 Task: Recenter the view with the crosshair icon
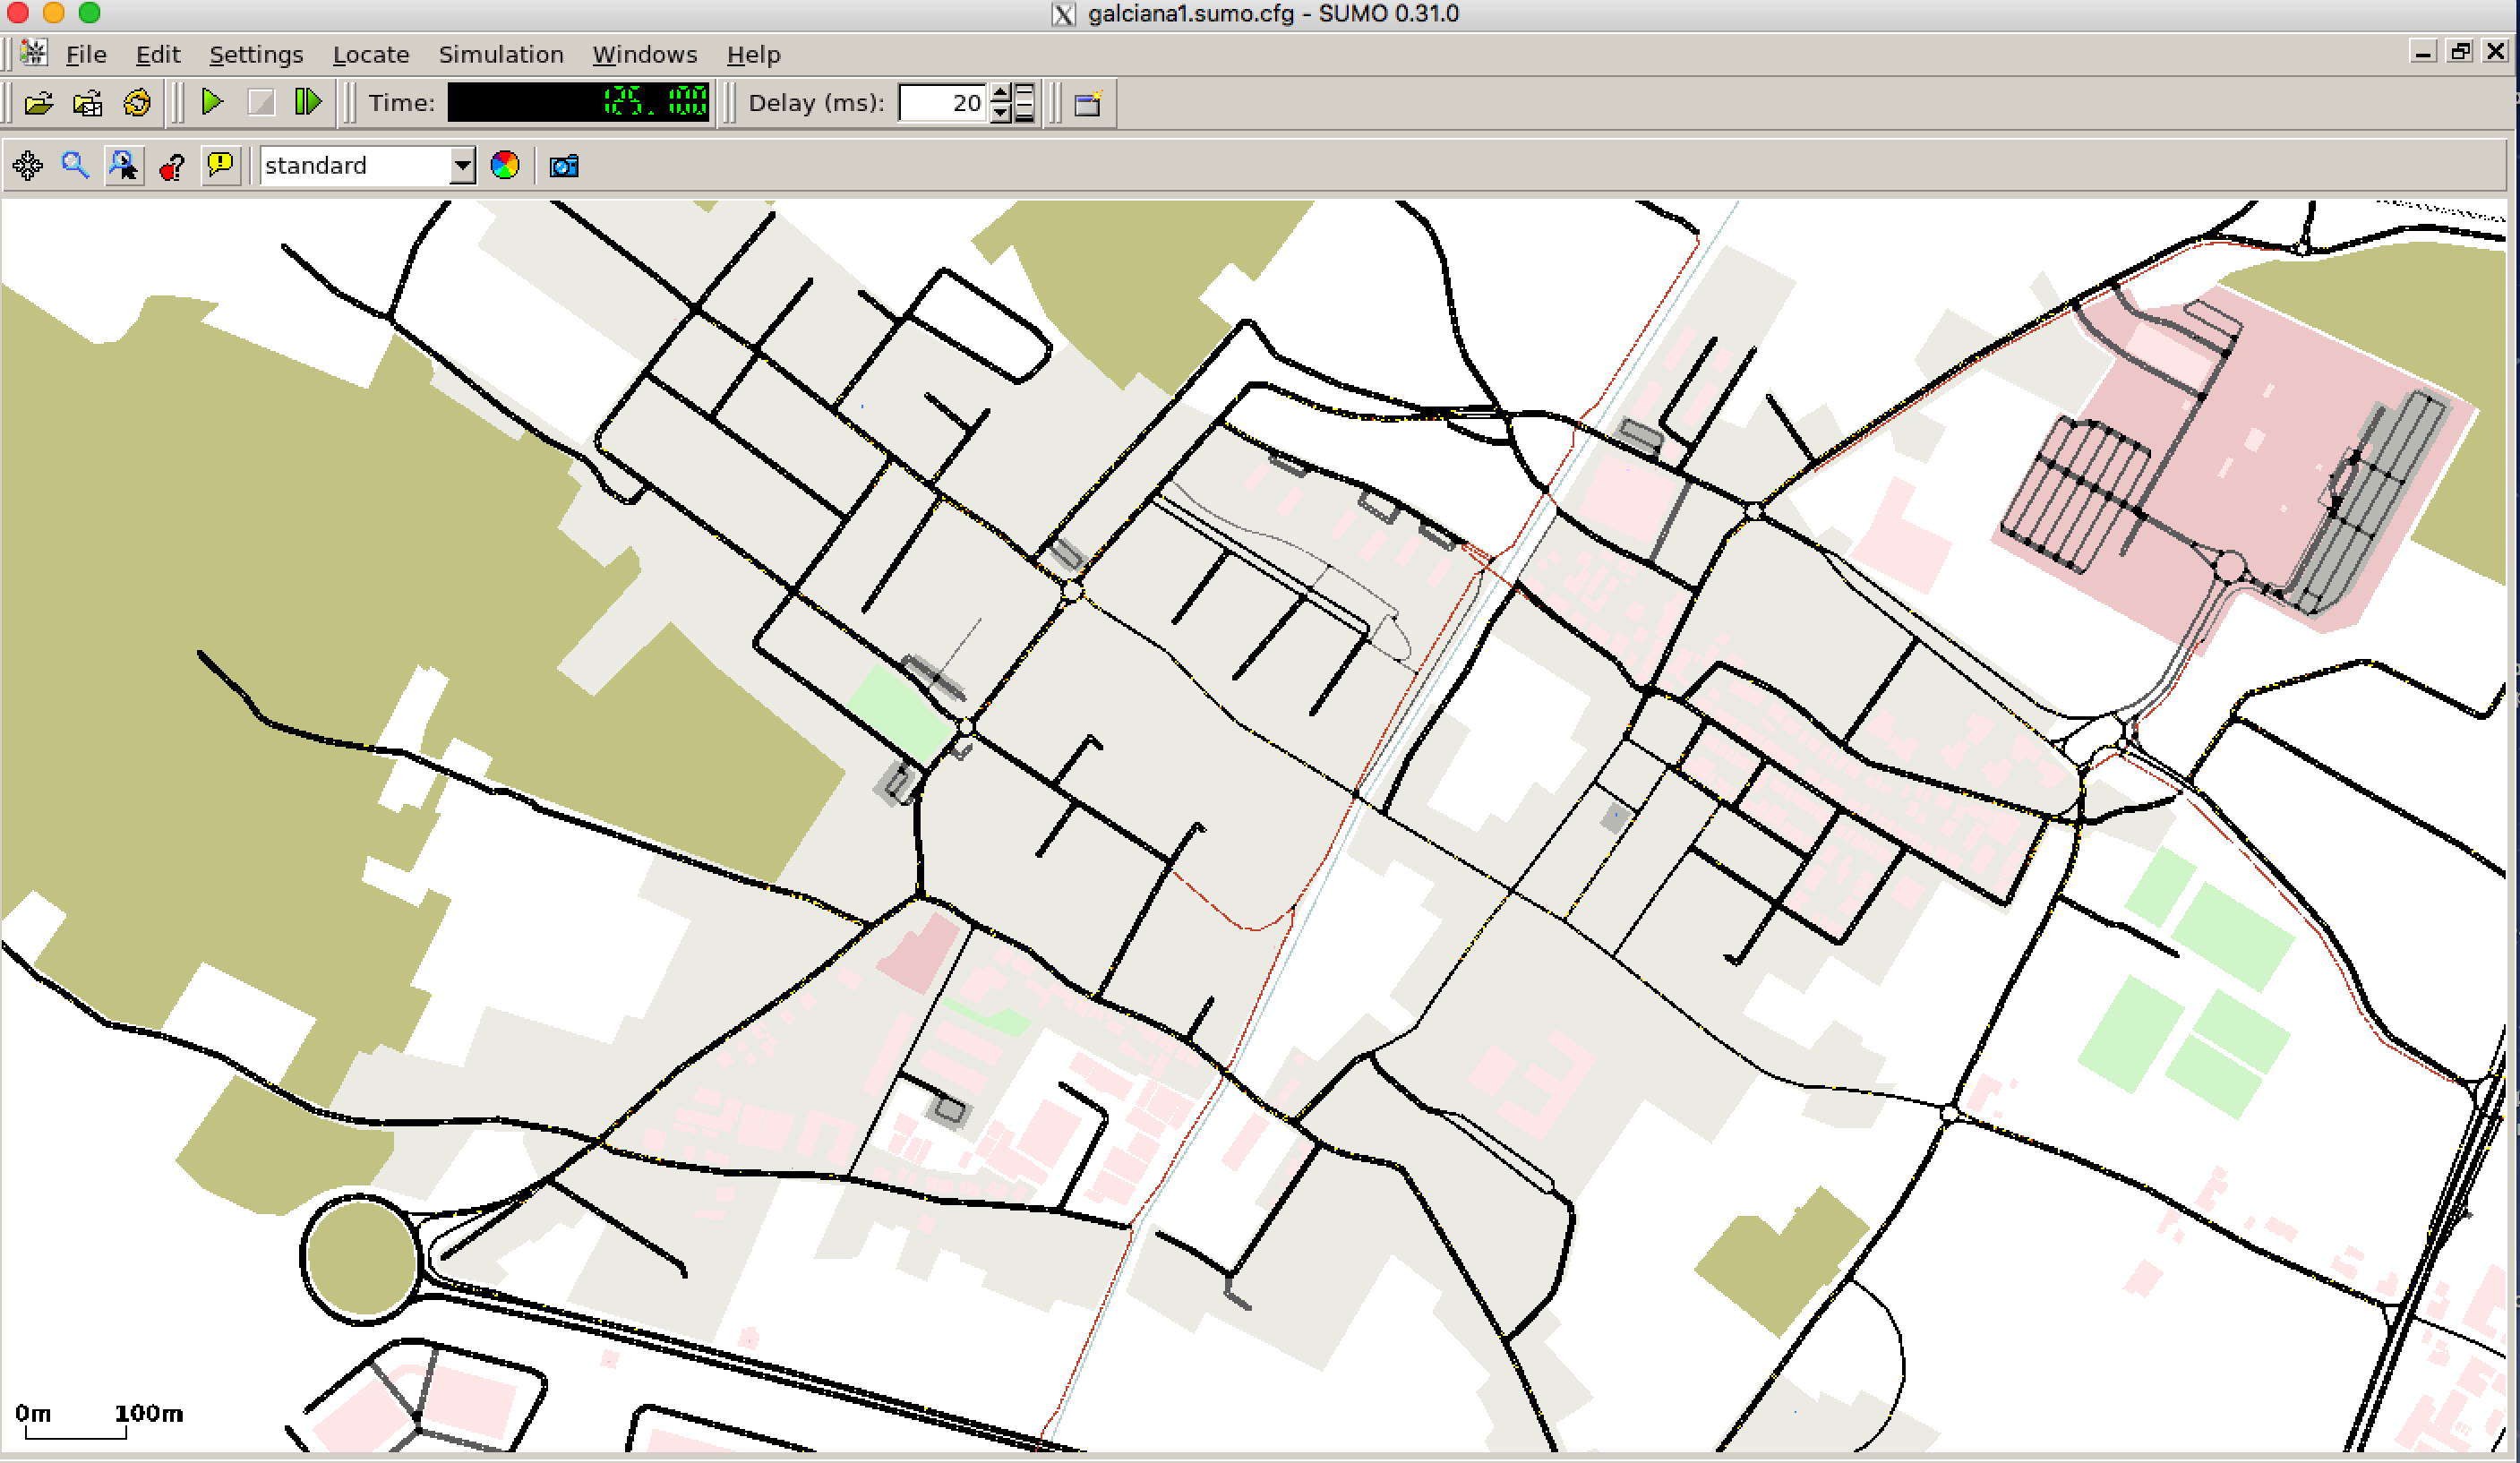28,166
